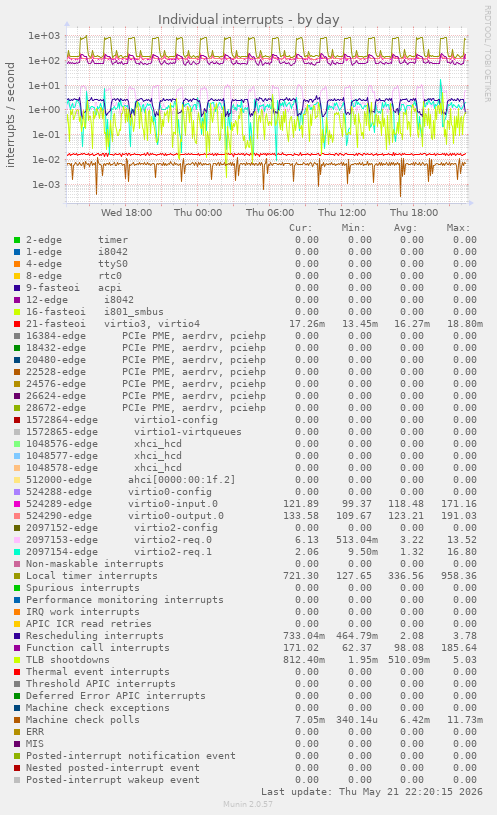497x815 pixels.
Task: Click the red swatch for 21-fasteoi virtio3
Action: point(17,324)
